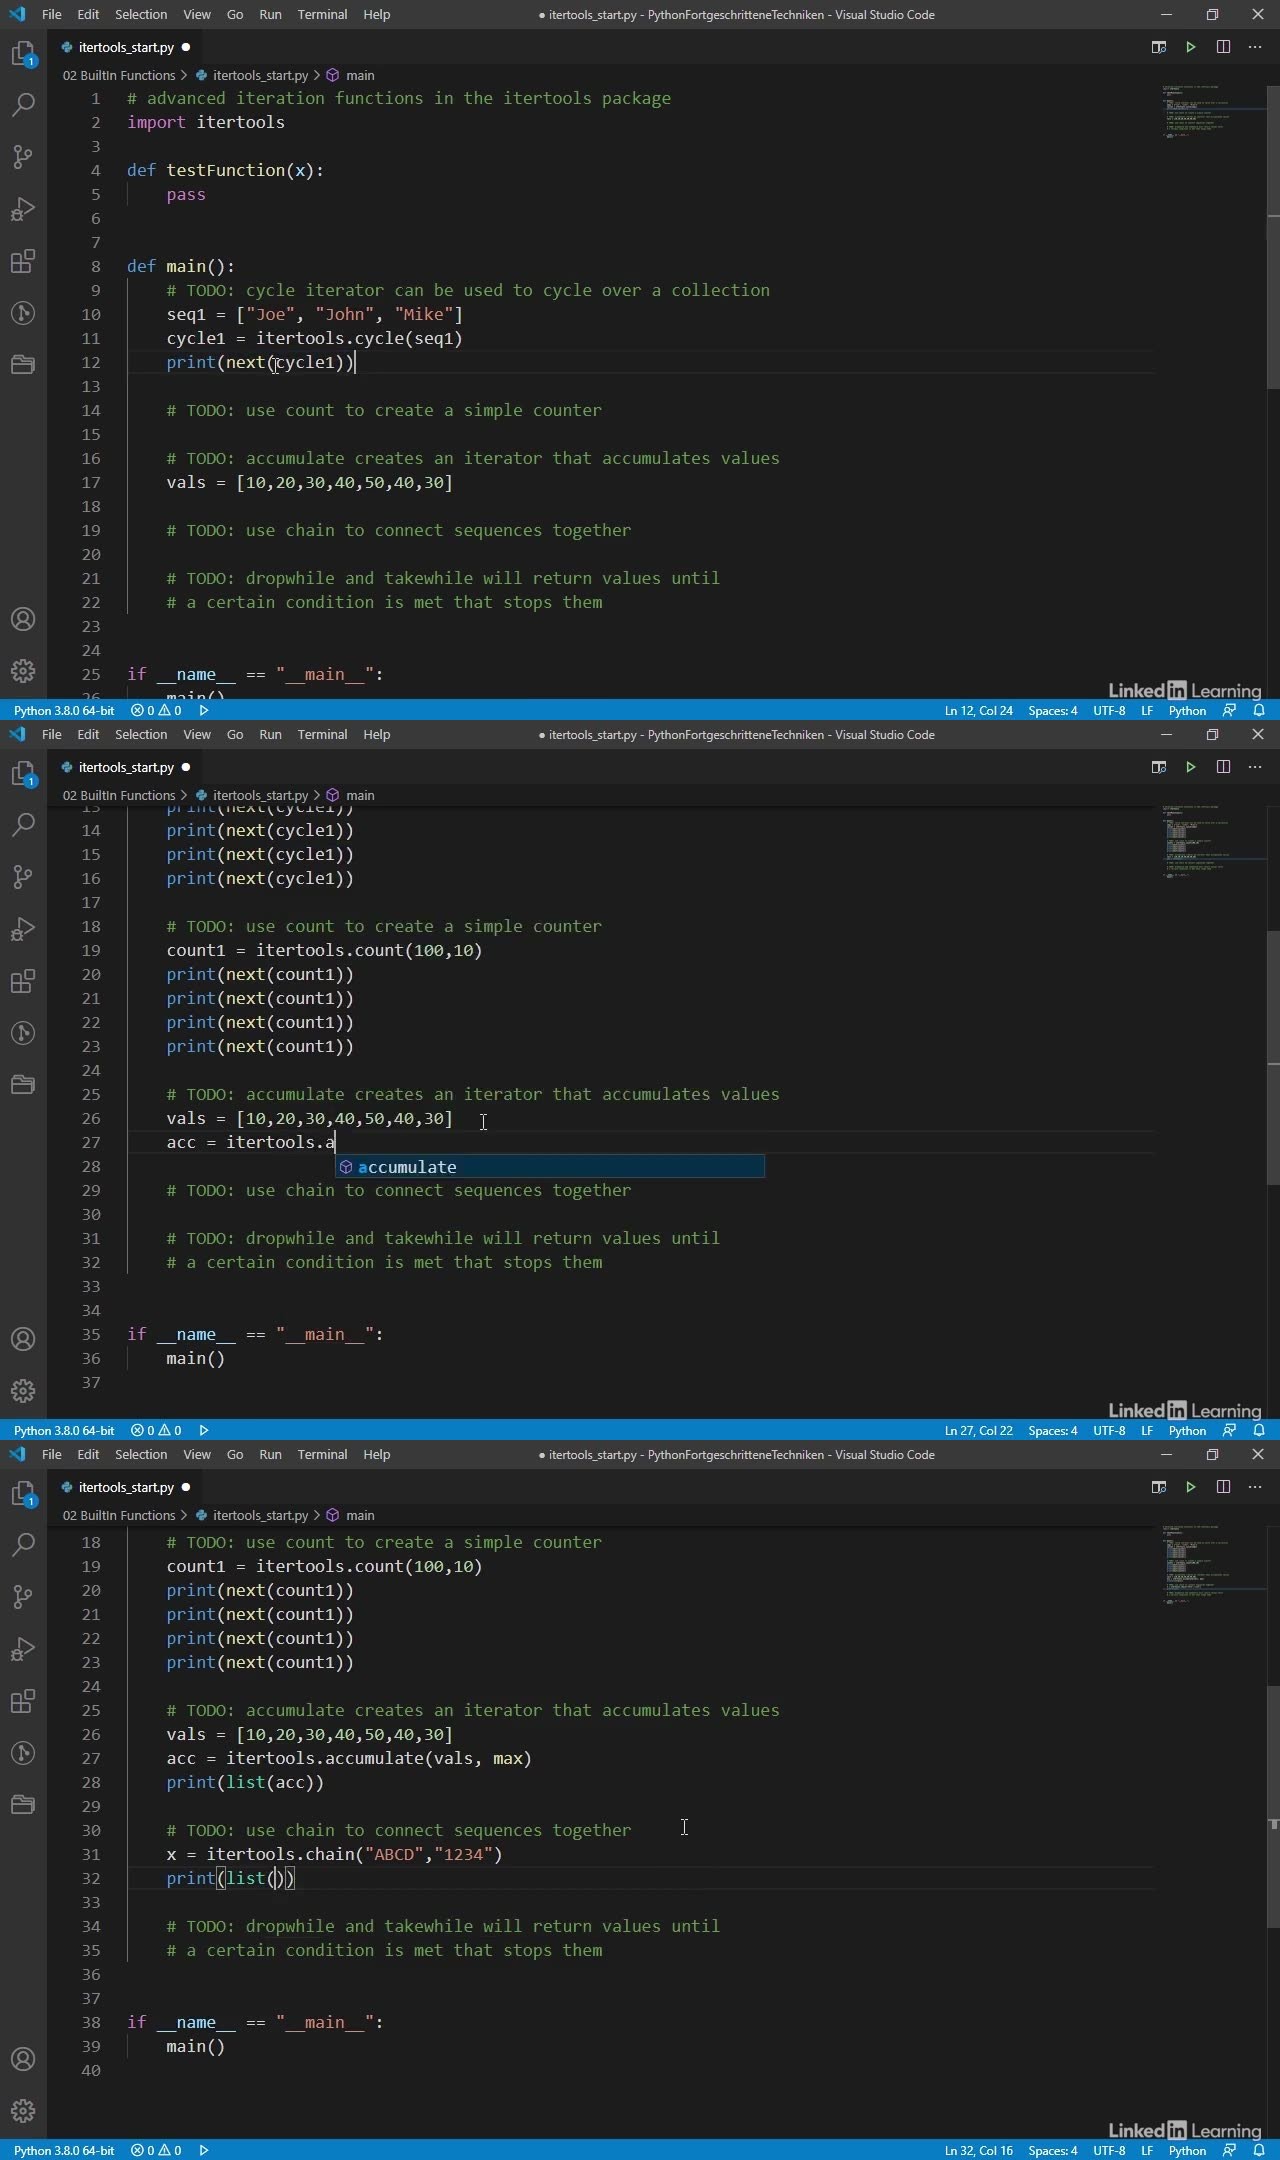The height and width of the screenshot is (2160, 1280).
Task: Open Explorer view in the top window
Action: pyautogui.click(x=23, y=54)
